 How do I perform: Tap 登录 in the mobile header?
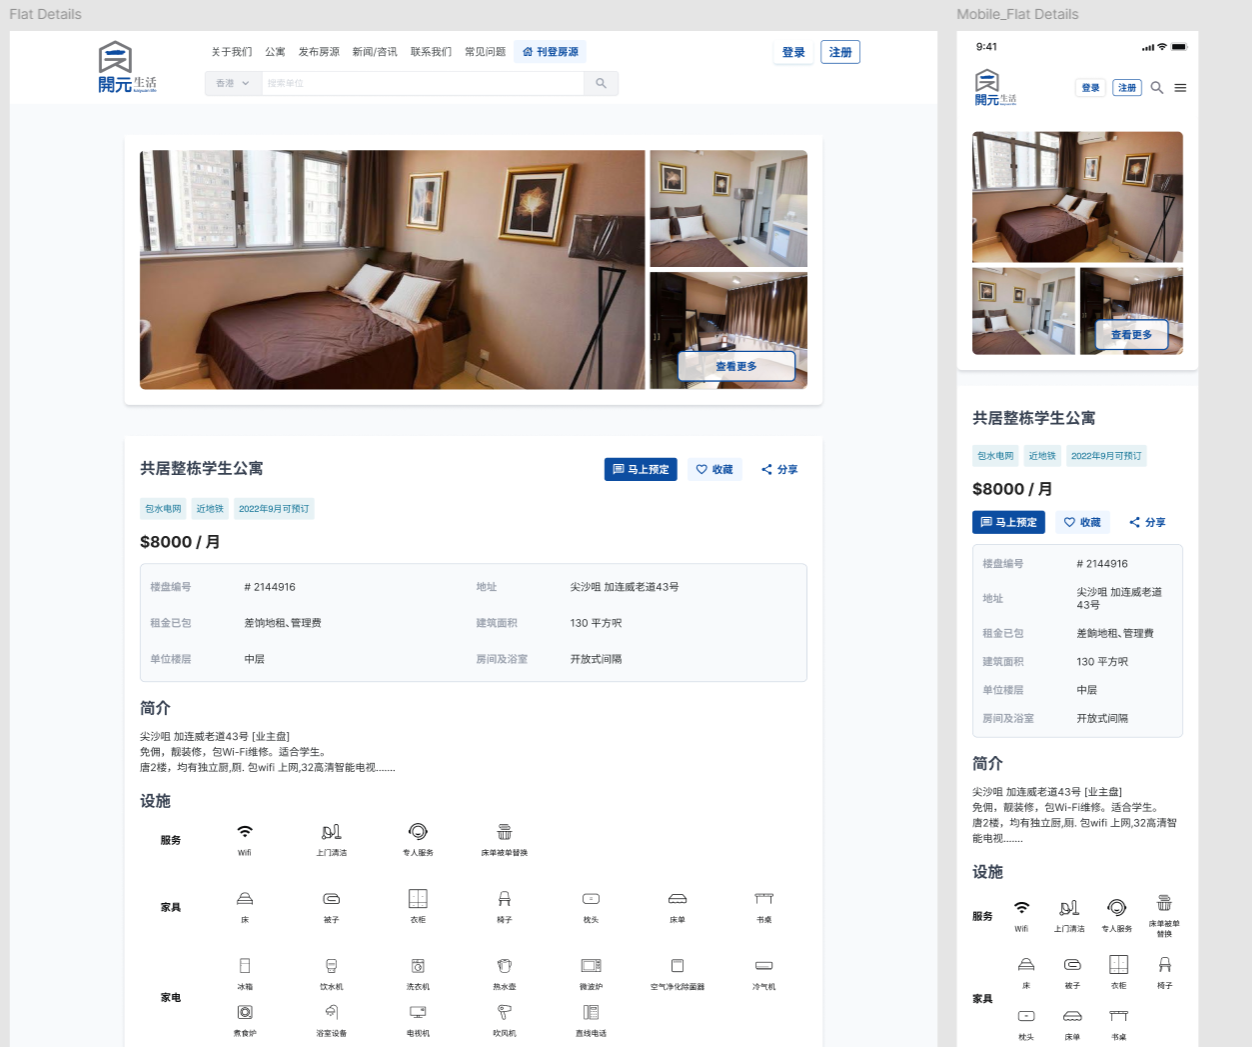[x=1090, y=88]
